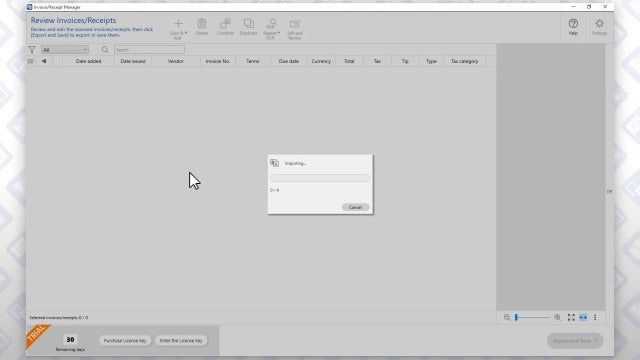
Task: Open the All filter dropdown
Action: point(65,50)
